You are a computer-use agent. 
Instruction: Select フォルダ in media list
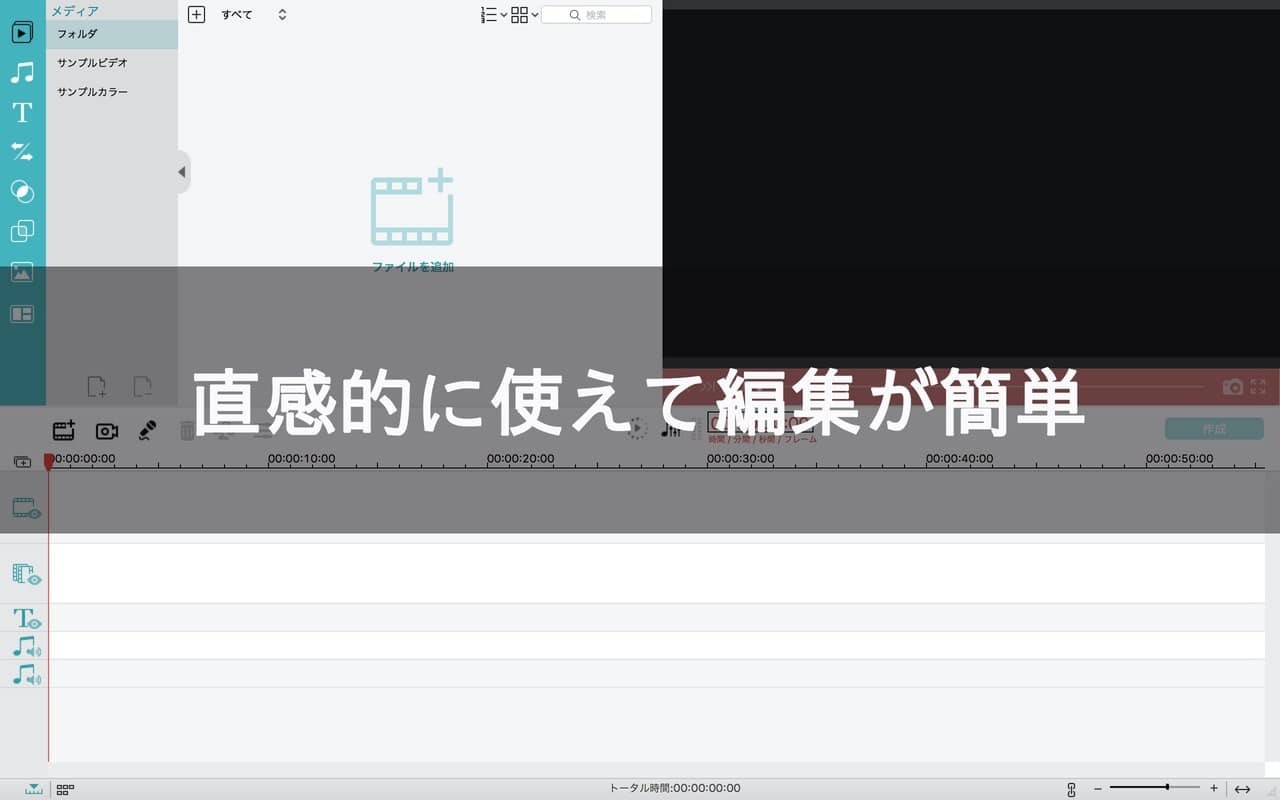pyautogui.click(x=112, y=34)
